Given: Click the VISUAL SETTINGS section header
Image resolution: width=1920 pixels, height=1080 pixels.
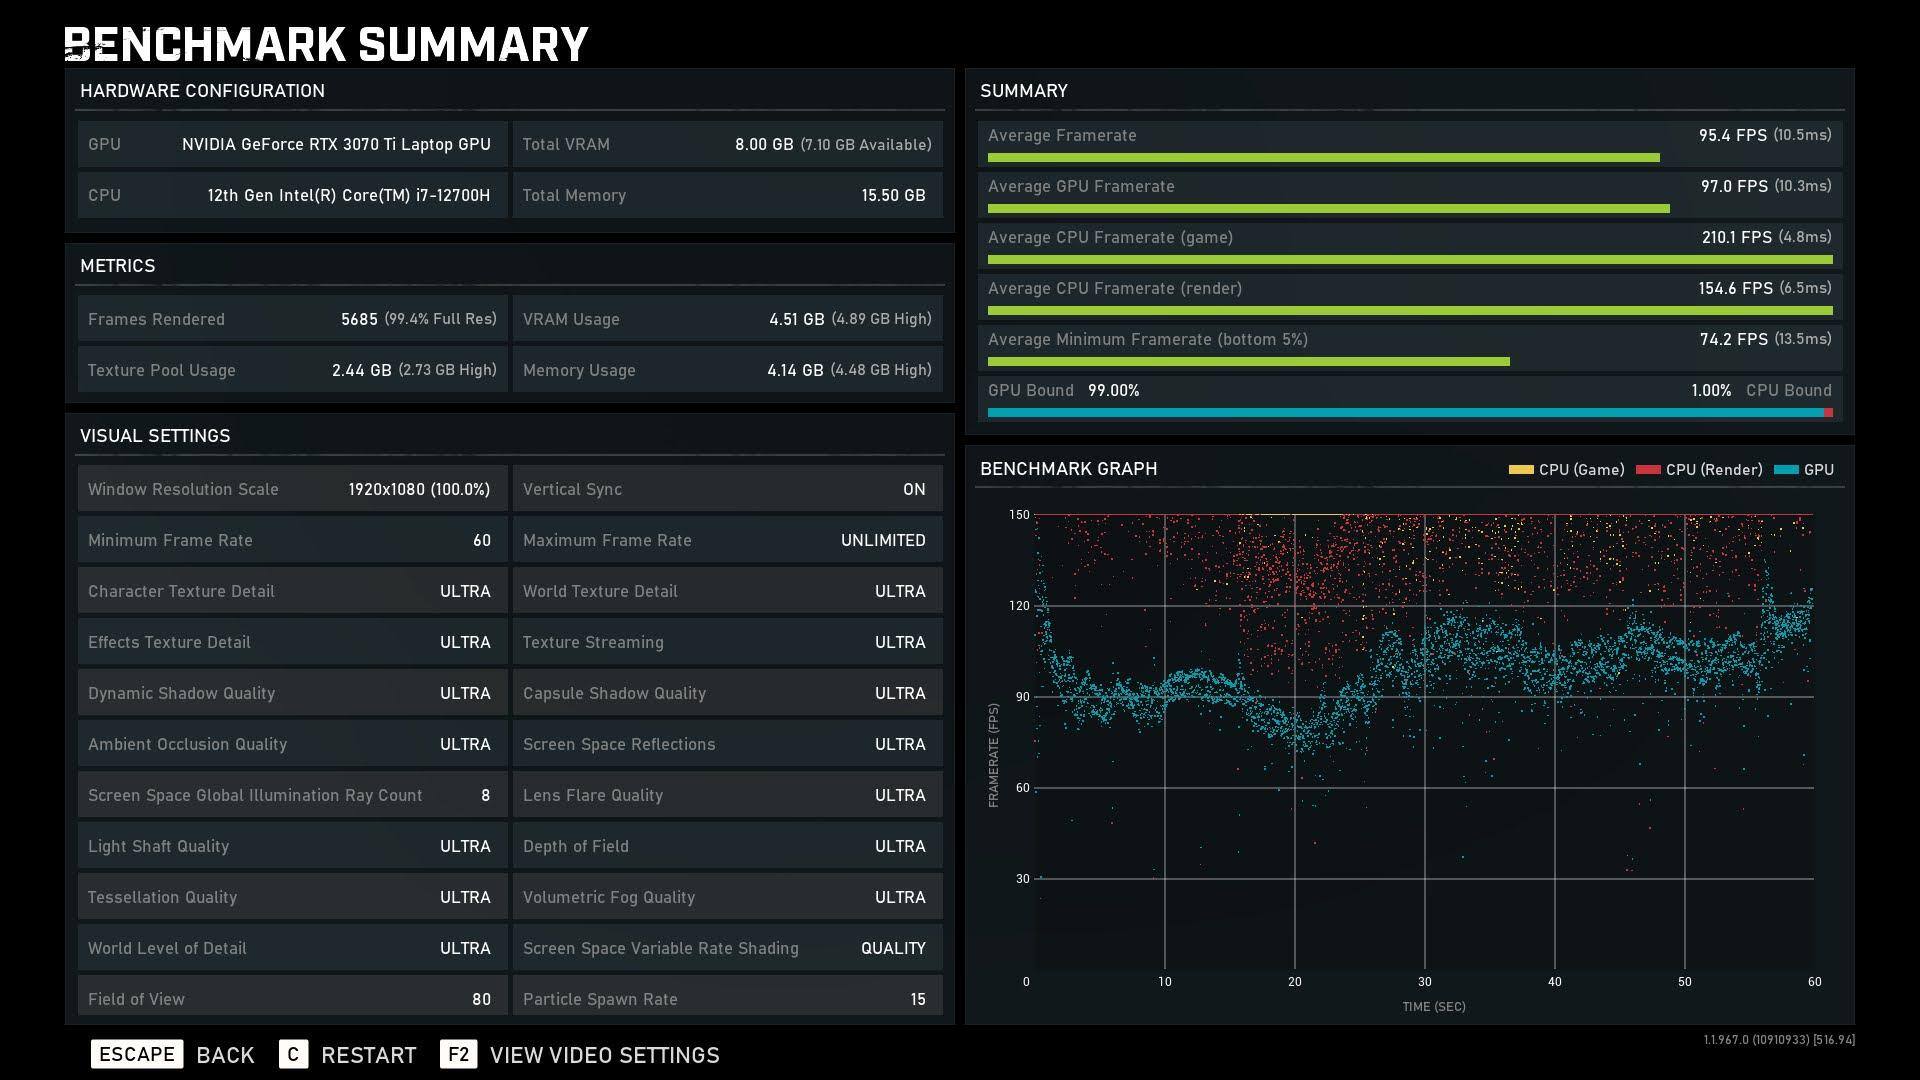Looking at the screenshot, I should (x=155, y=436).
